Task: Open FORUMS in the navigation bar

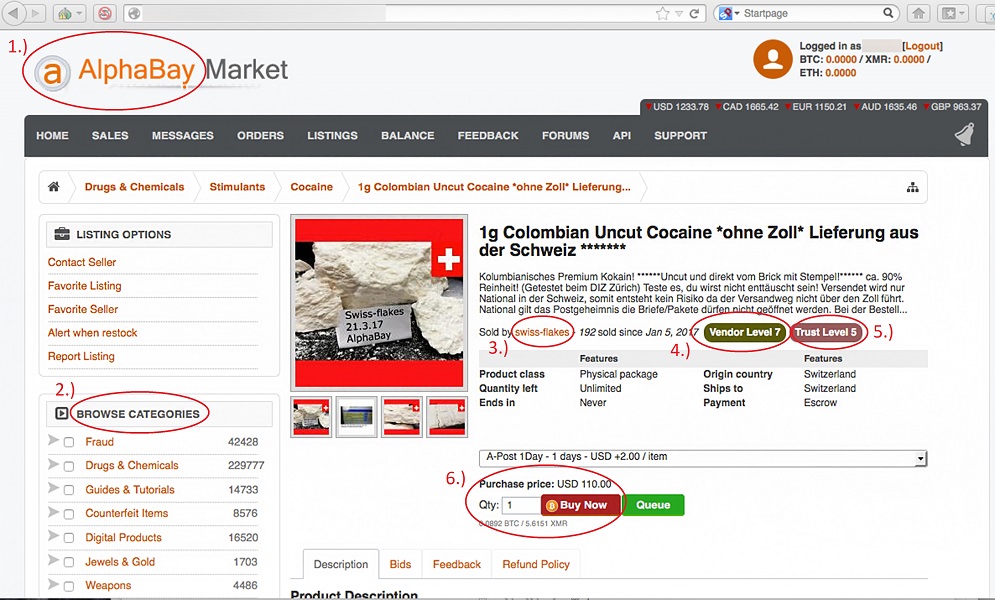Action: [565, 136]
